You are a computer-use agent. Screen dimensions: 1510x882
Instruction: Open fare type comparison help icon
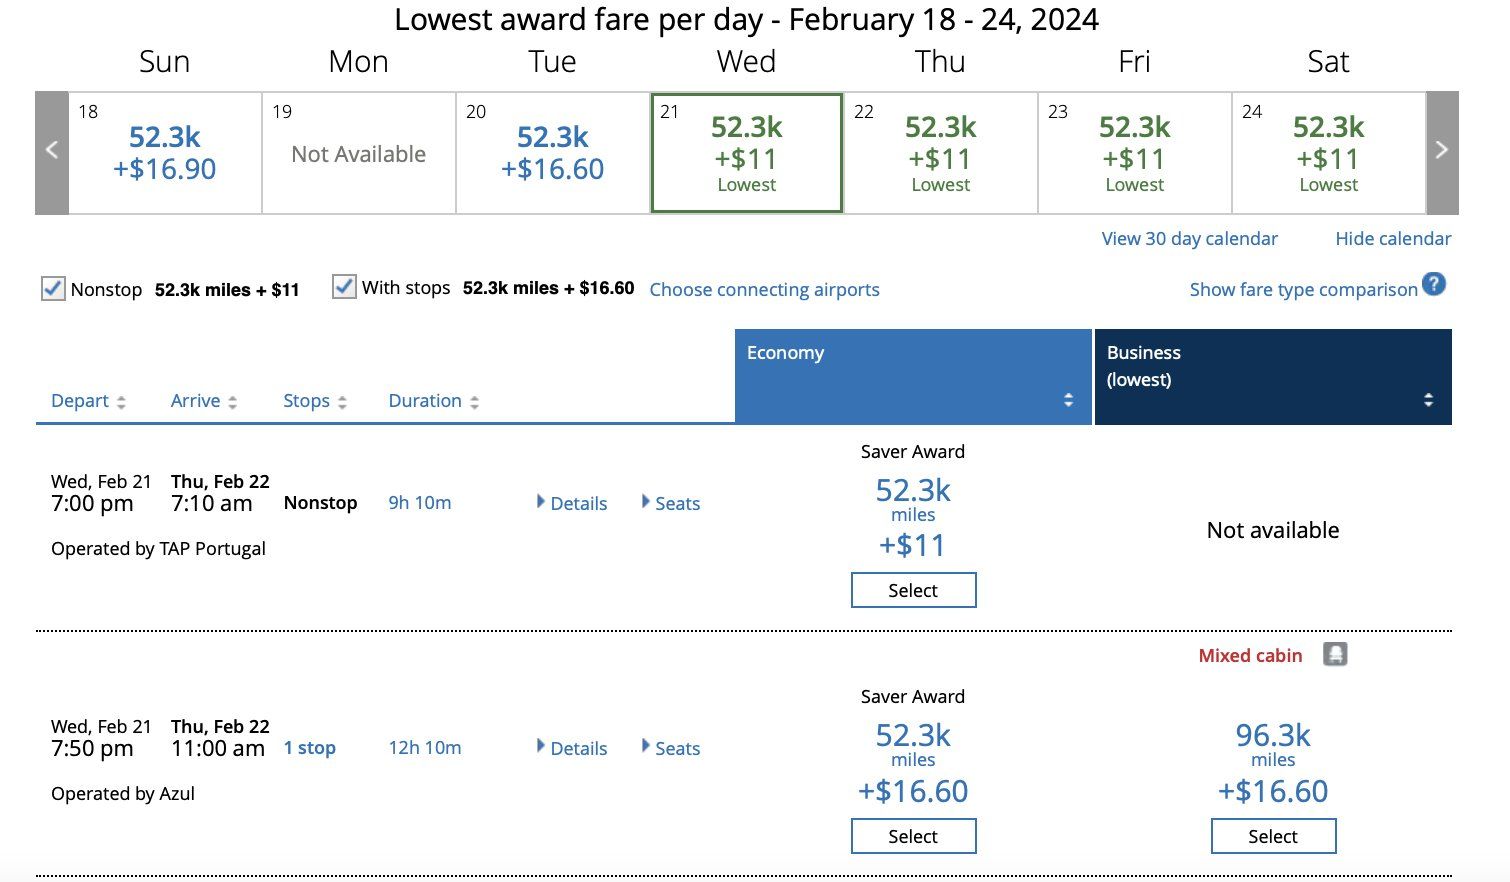(1433, 285)
